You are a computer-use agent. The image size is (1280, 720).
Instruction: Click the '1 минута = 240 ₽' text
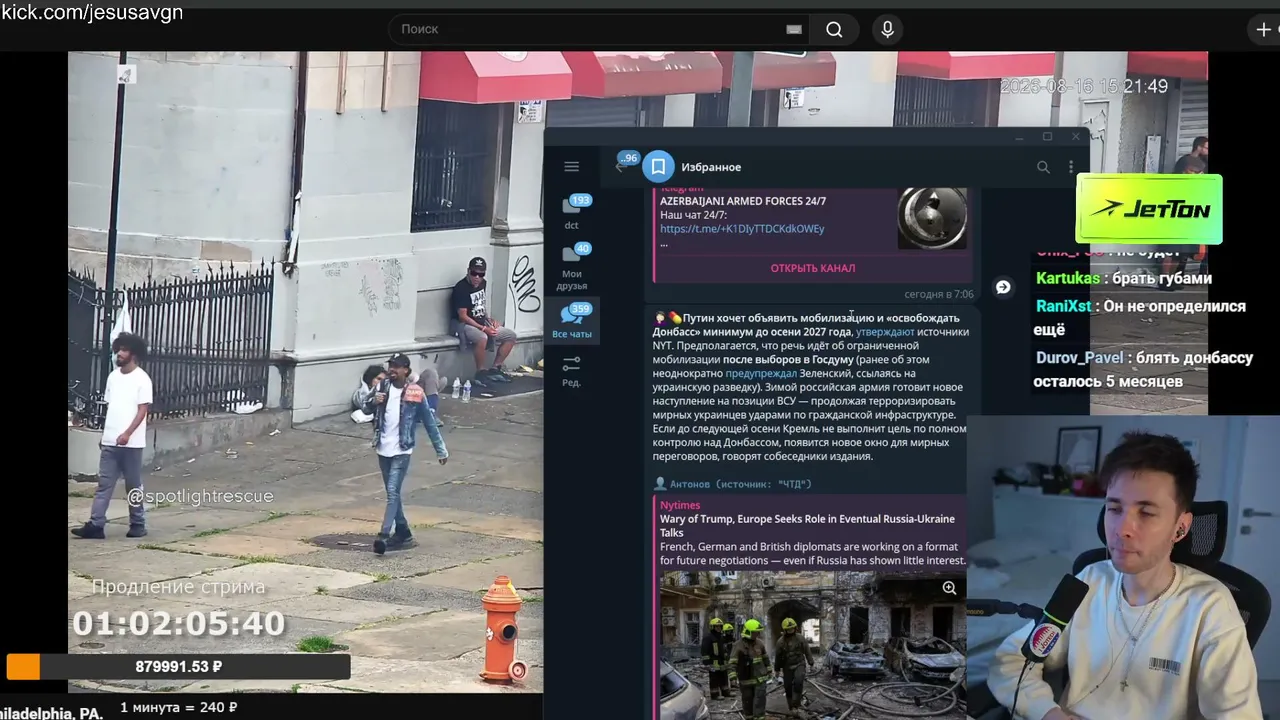[x=179, y=707]
